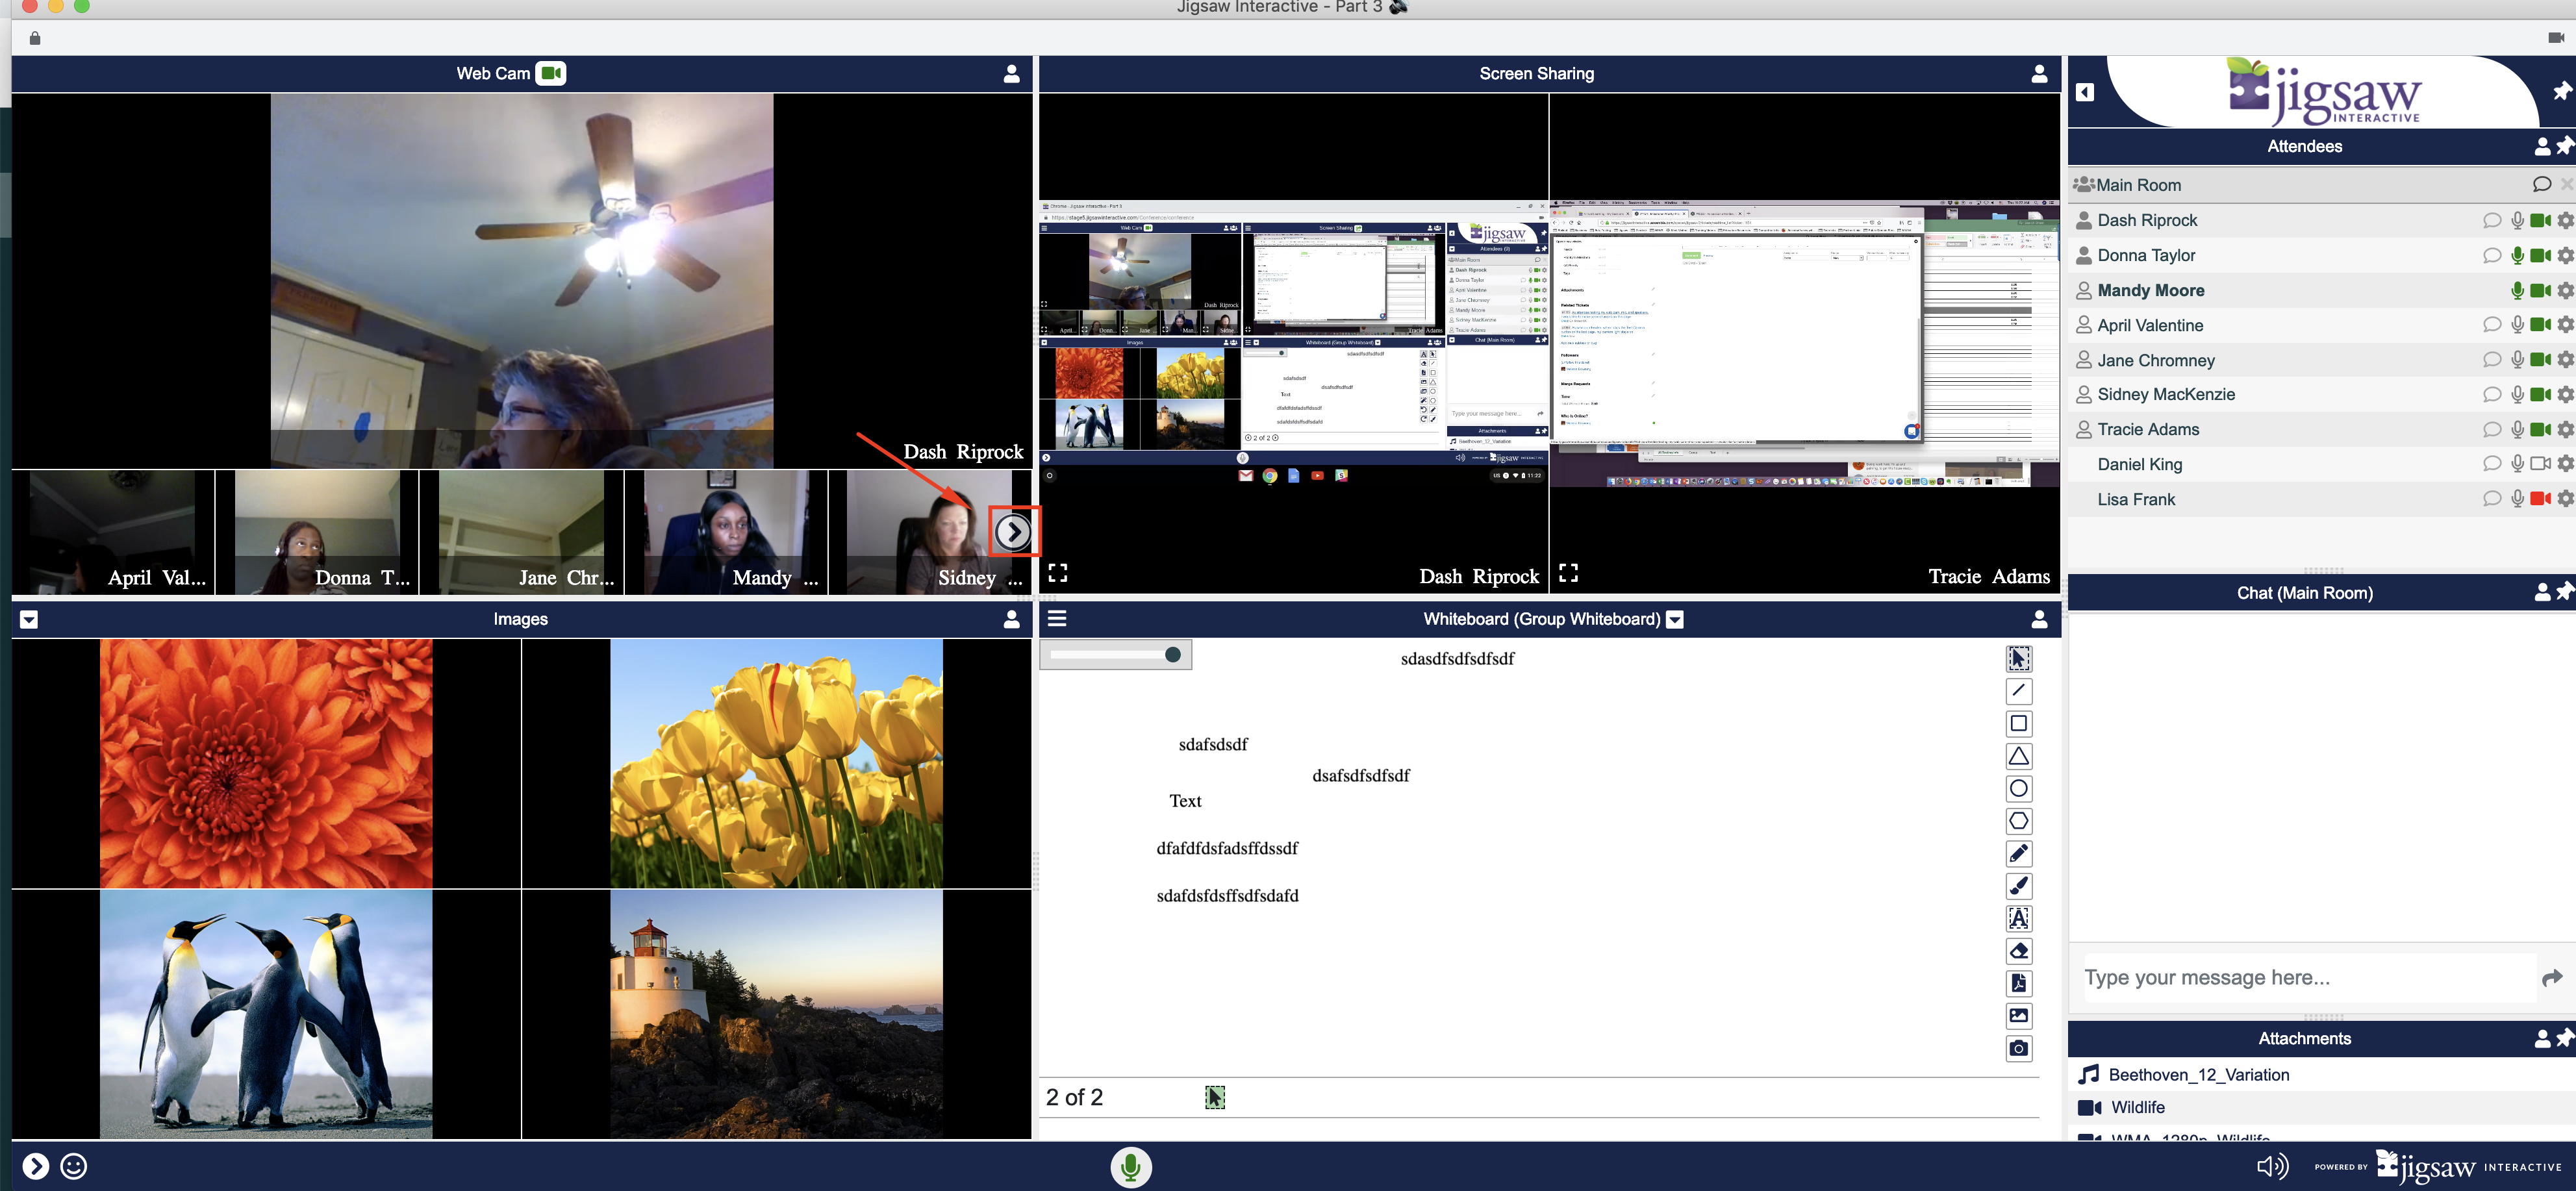
Task: Click the insert PDF whiteboard tool
Action: (2018, 983)
